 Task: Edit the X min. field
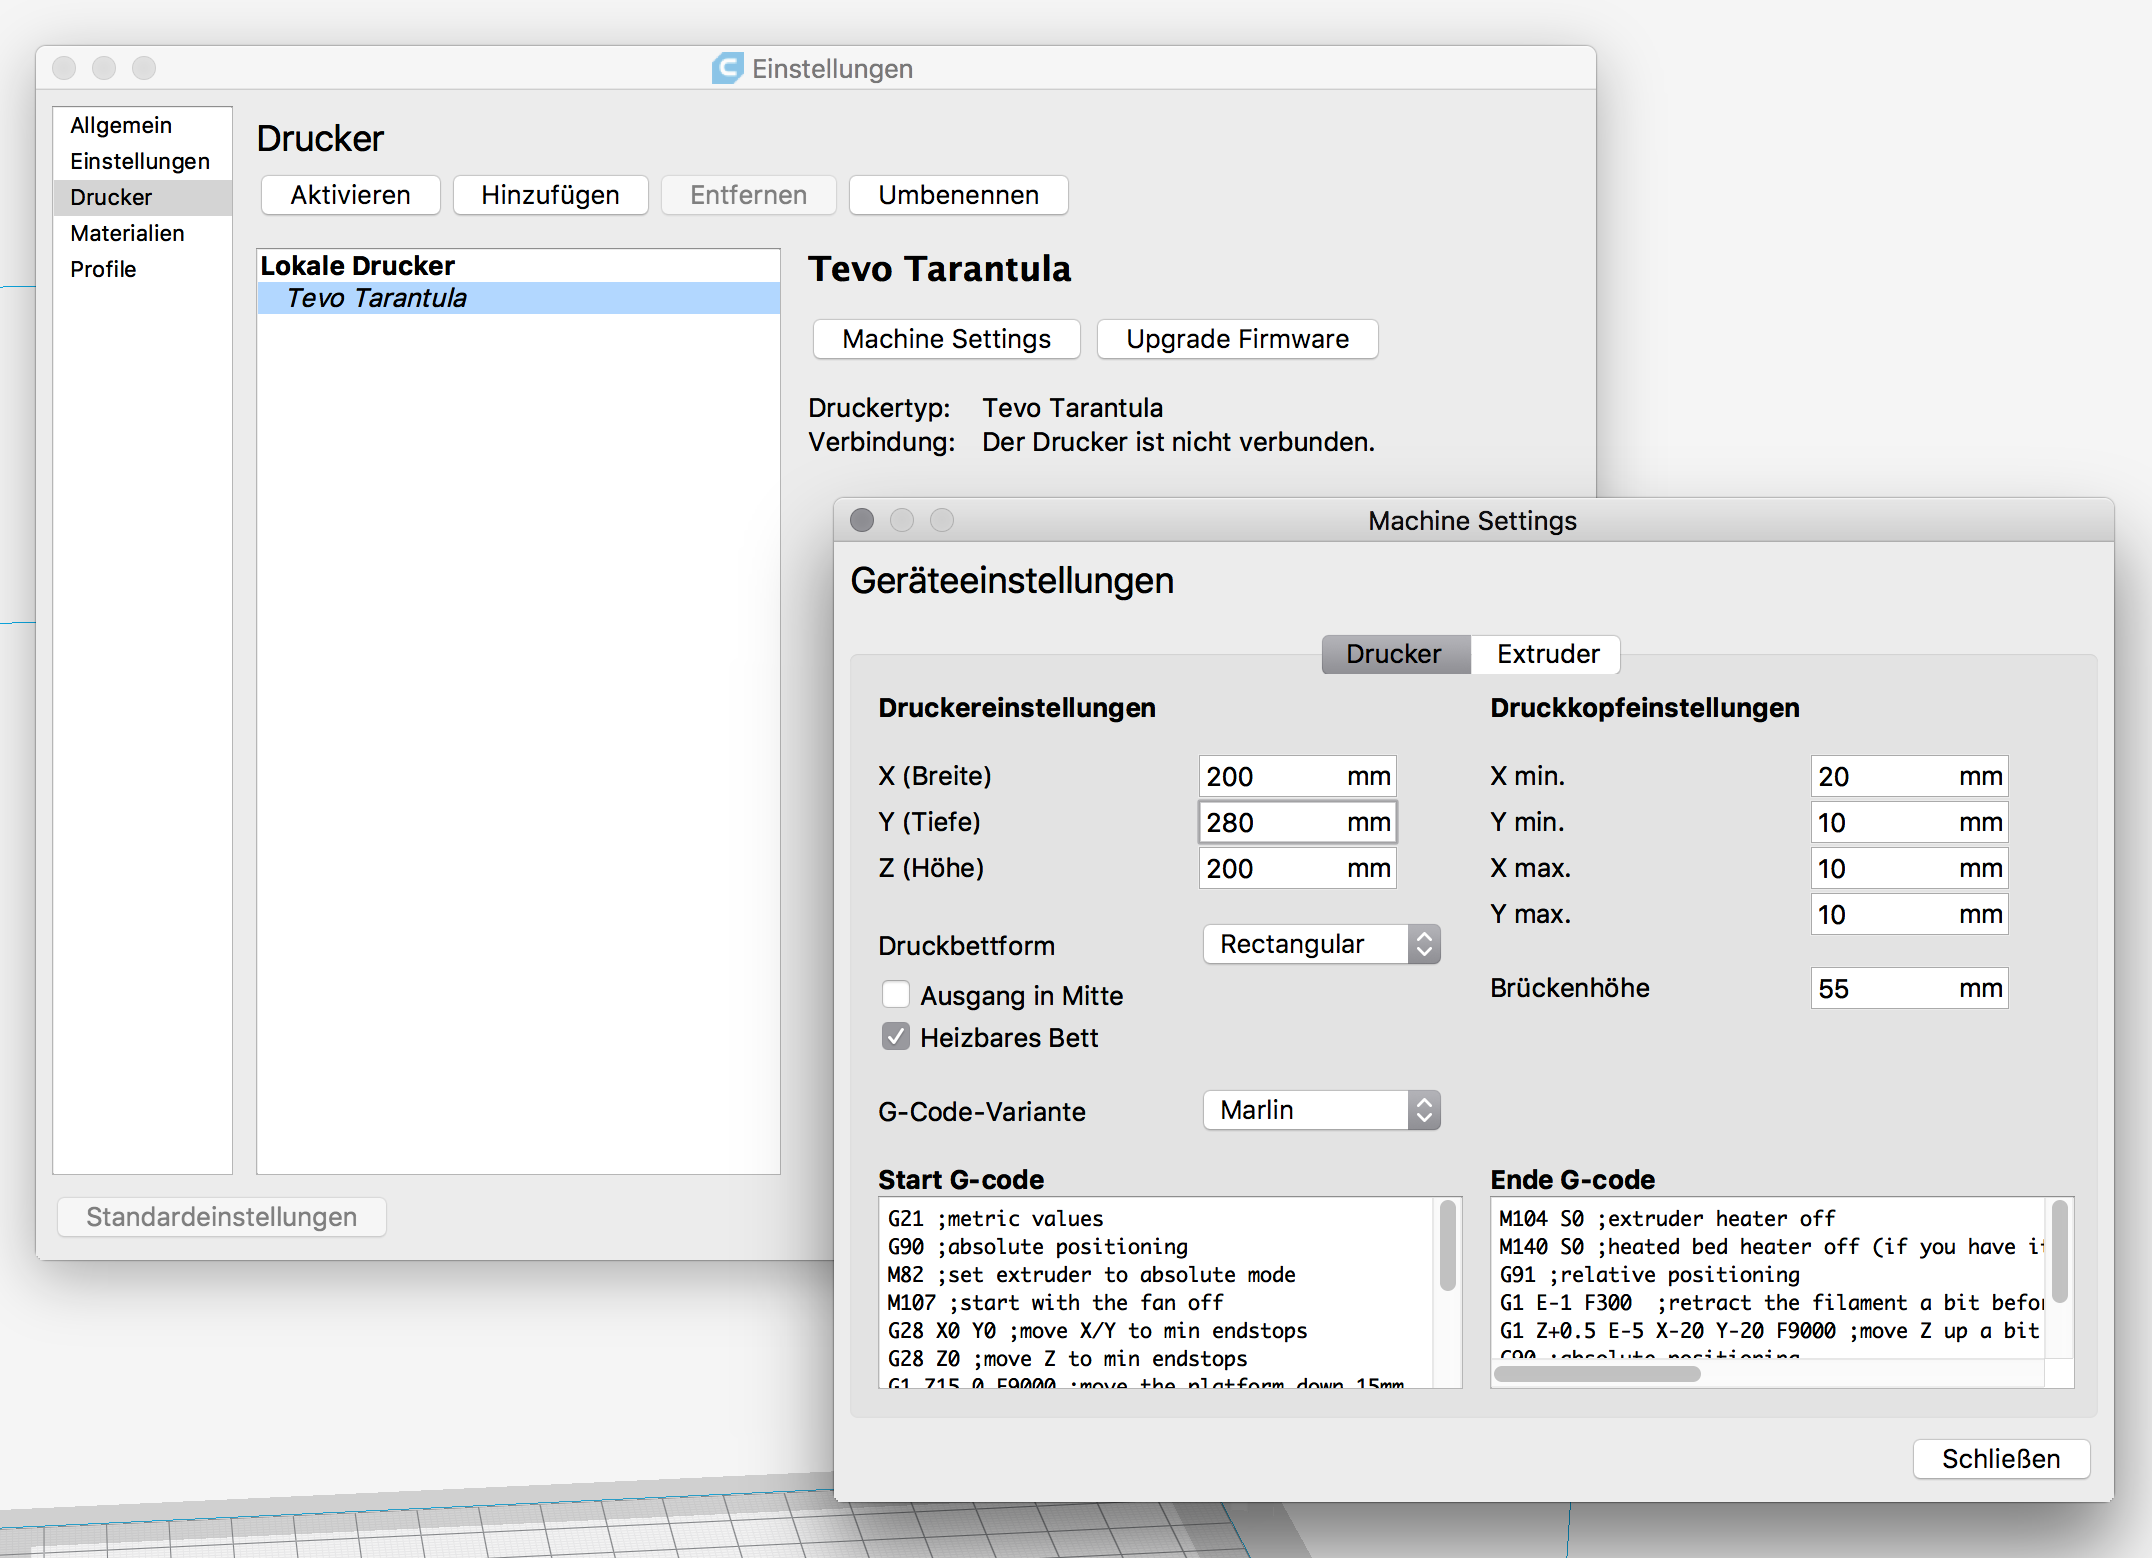pyautogui.click(x=1910, y=776)
